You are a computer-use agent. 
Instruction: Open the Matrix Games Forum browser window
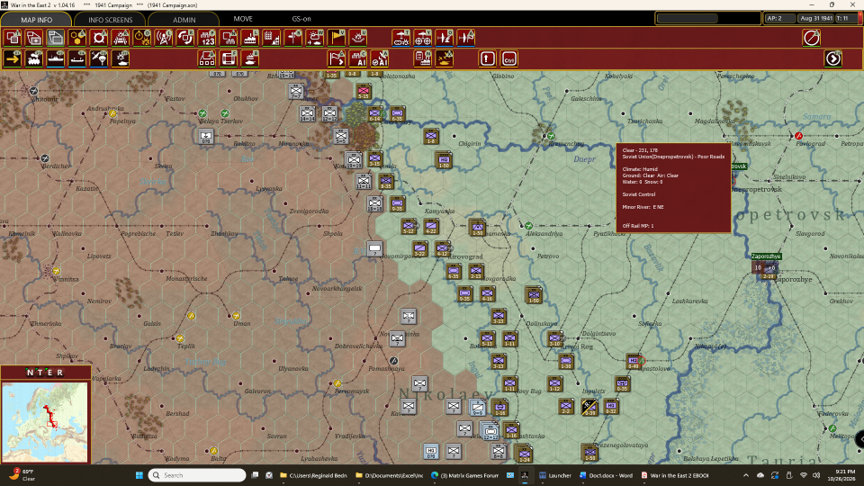click(x=466, y=475)
